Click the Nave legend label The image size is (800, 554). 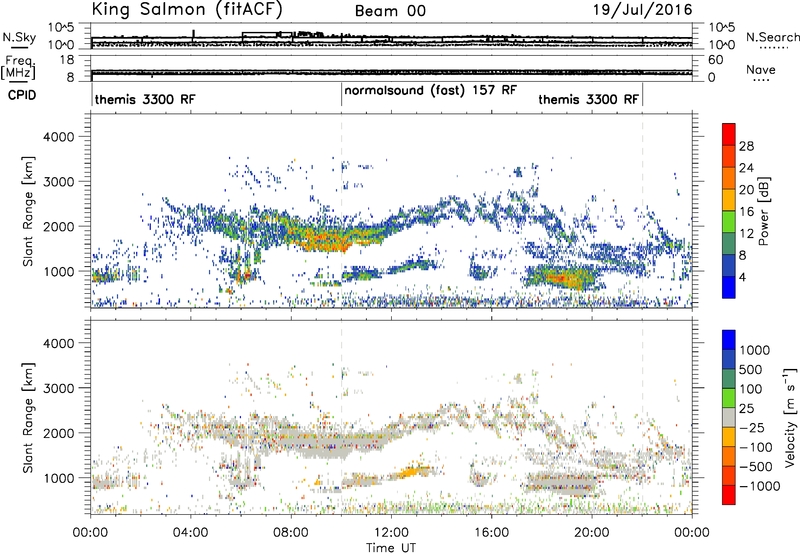point(761,69)
